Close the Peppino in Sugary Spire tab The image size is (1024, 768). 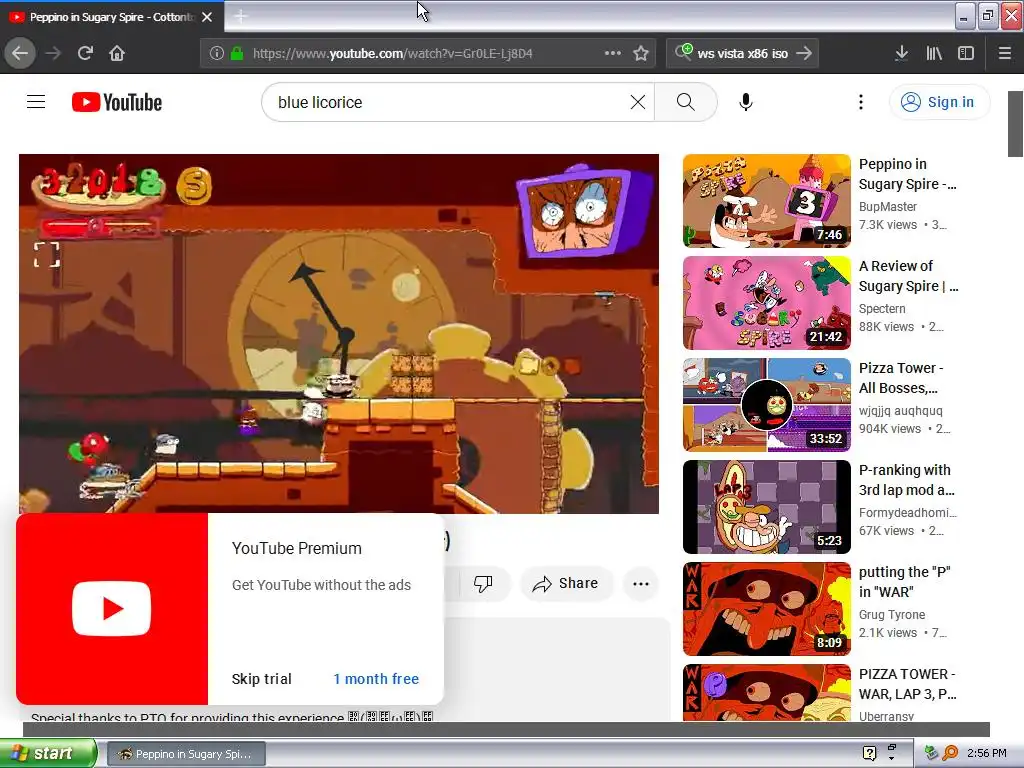(x=207, y=17)
